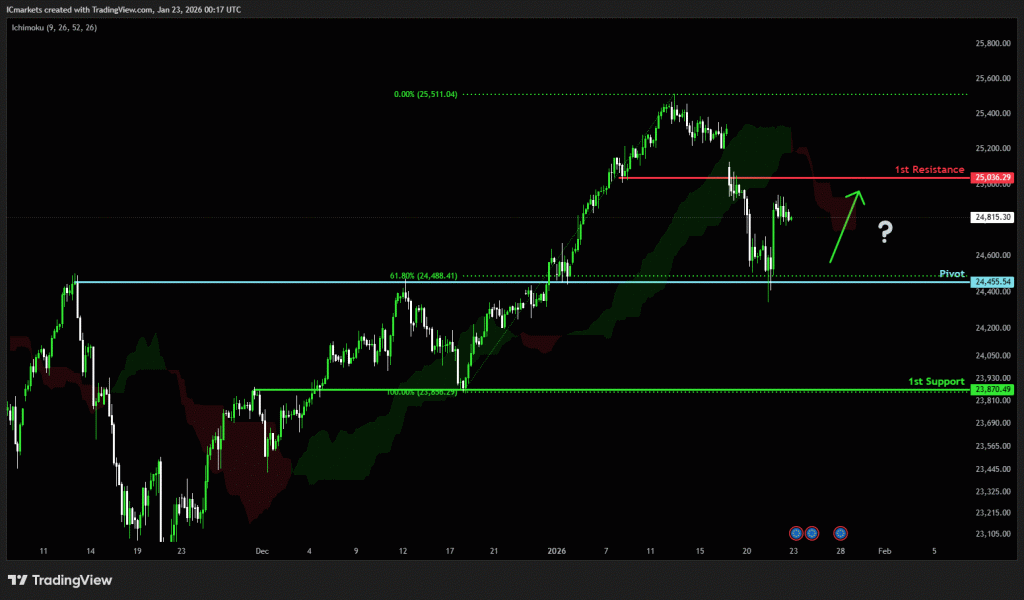The height and width of the screenshot is (600, 1024).
Task: Click the white question mark annotation
Action: (885, 233)
